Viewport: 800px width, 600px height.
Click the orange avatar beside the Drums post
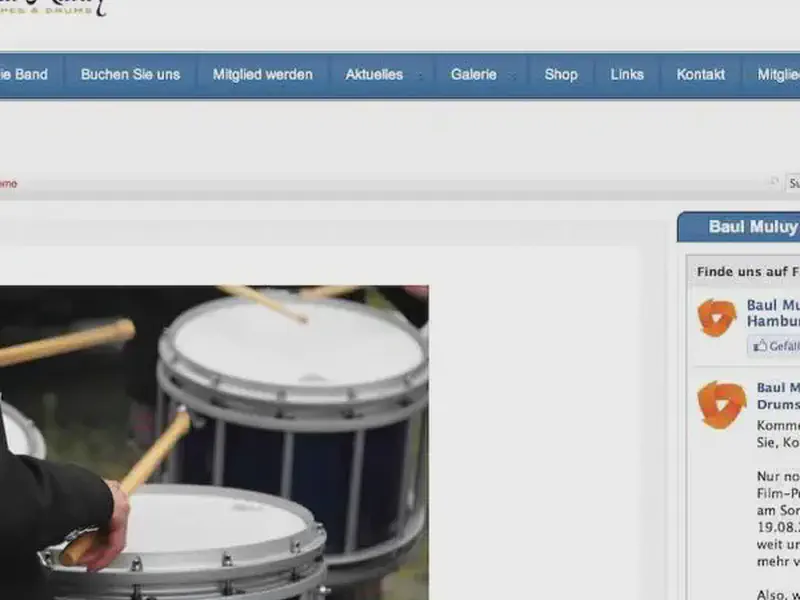[x=719, y=405]
